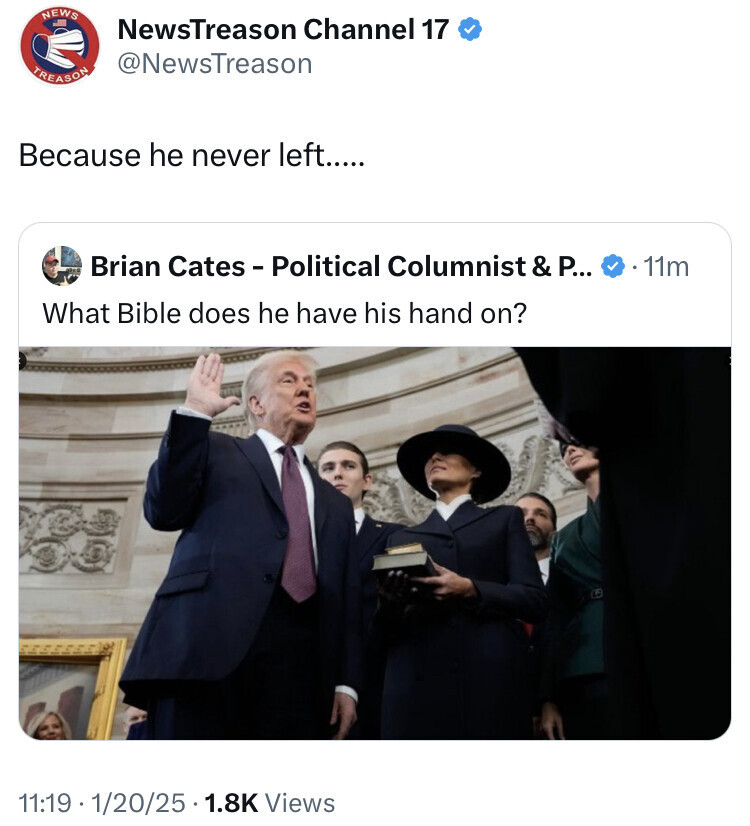Click the verified badge beside NewsTreason Channel 17
The image size is (750, 826).
(x=470, y=30)
